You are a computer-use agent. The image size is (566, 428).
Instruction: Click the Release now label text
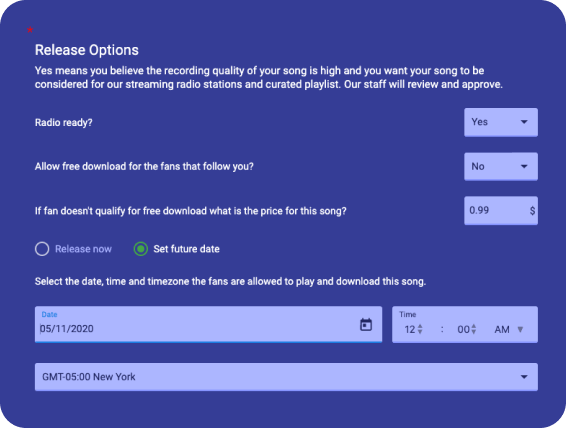[x=83, y=249]
